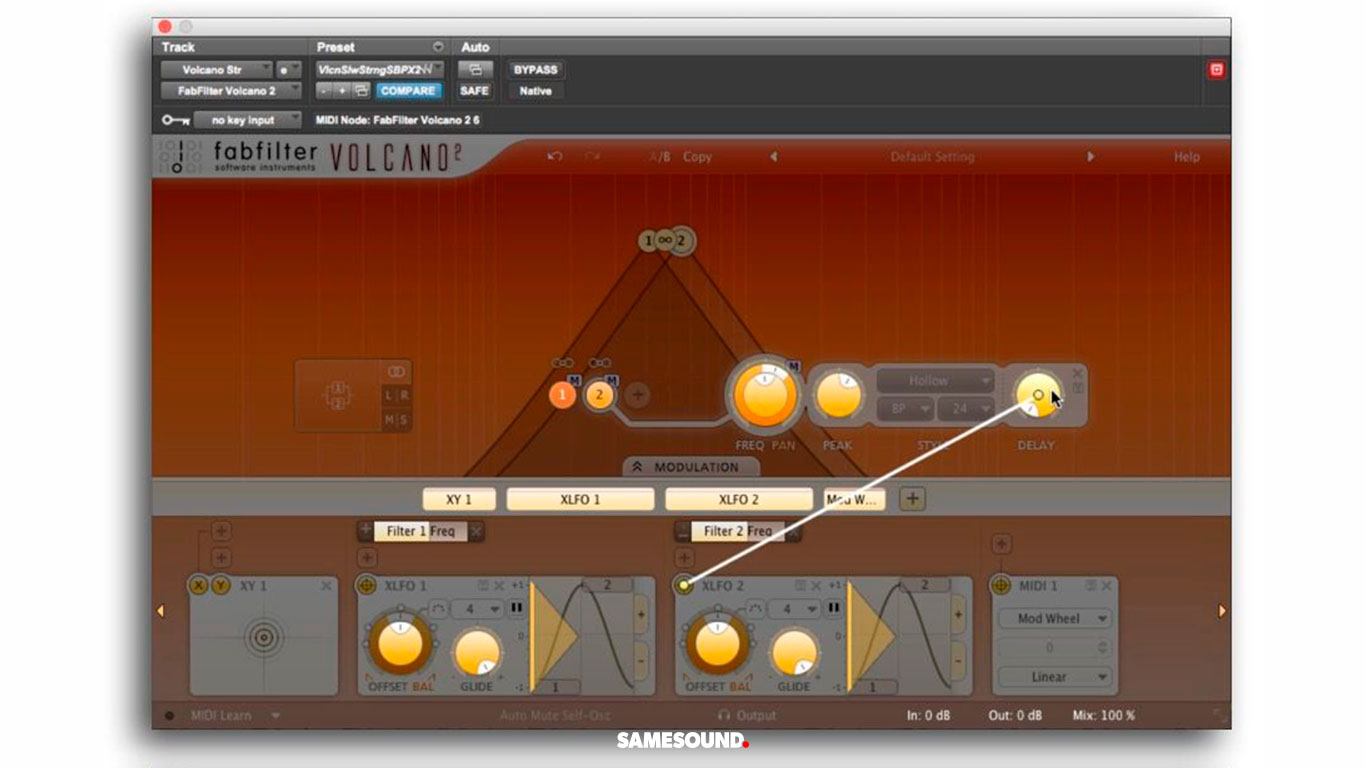The height and width of the screenshot is (768, 1366).
Task: Click the key input key icon
Action: (175, 120)
